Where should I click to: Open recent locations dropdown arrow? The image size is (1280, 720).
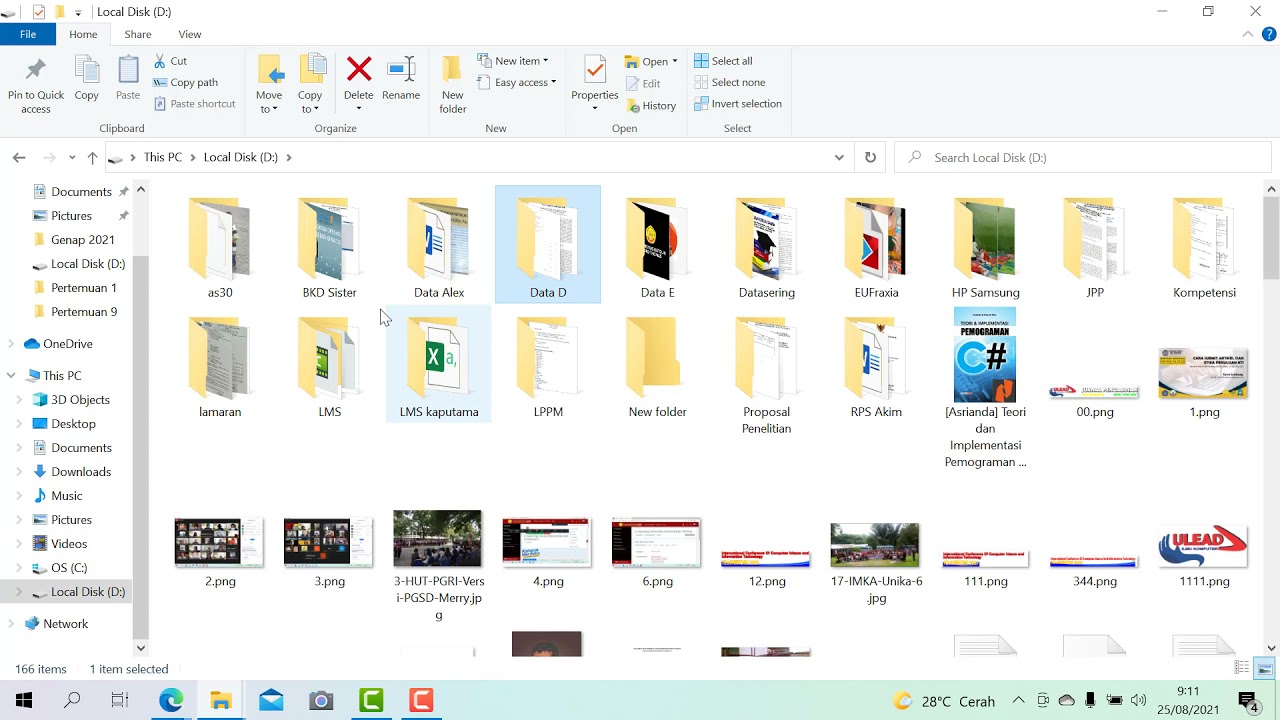pyautogui.click(x=72, y=157)
